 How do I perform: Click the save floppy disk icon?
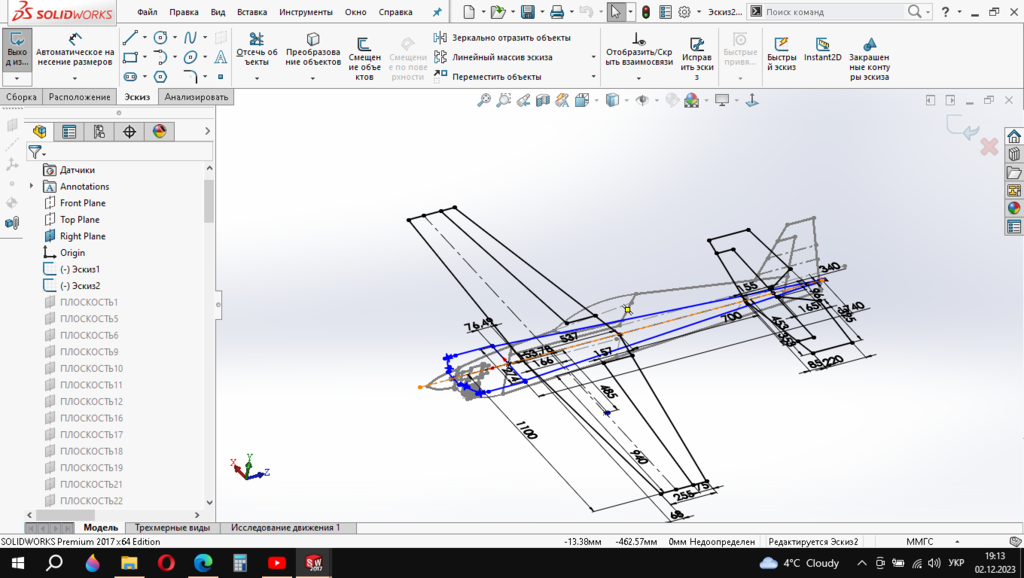point(526,12)
